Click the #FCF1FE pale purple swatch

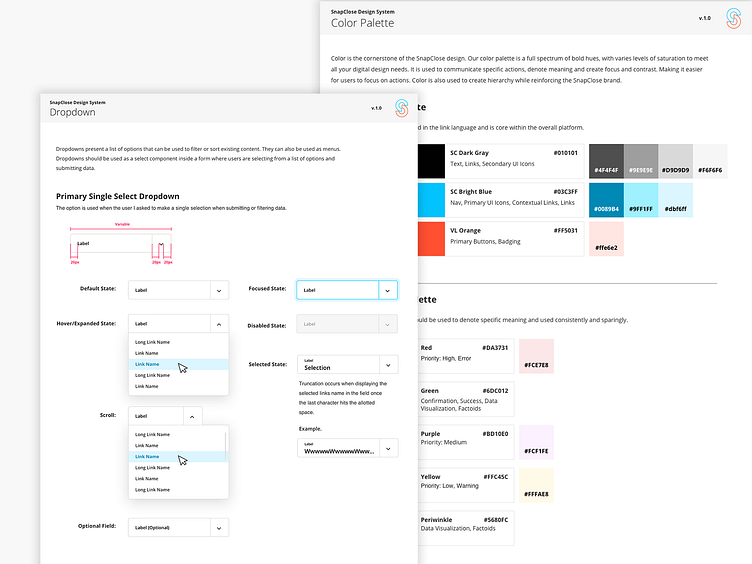pyautogui.click(x=536, y=442)
